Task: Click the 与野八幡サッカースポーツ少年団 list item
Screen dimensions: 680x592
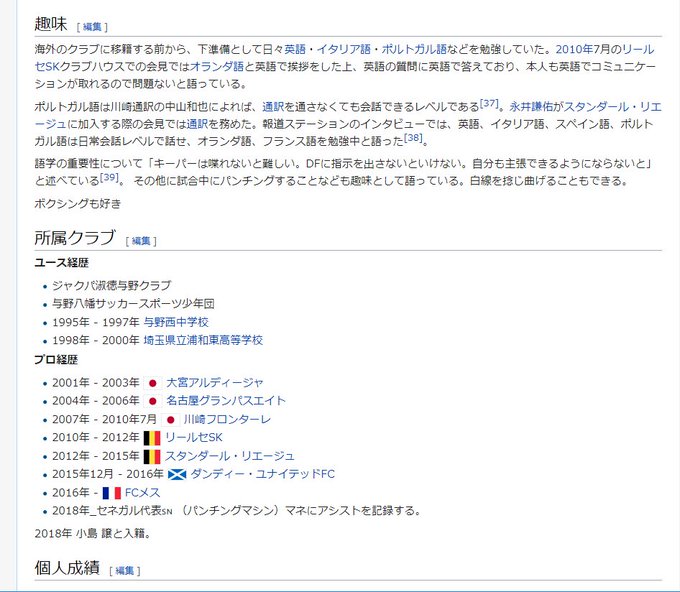Action: point(134,304)
